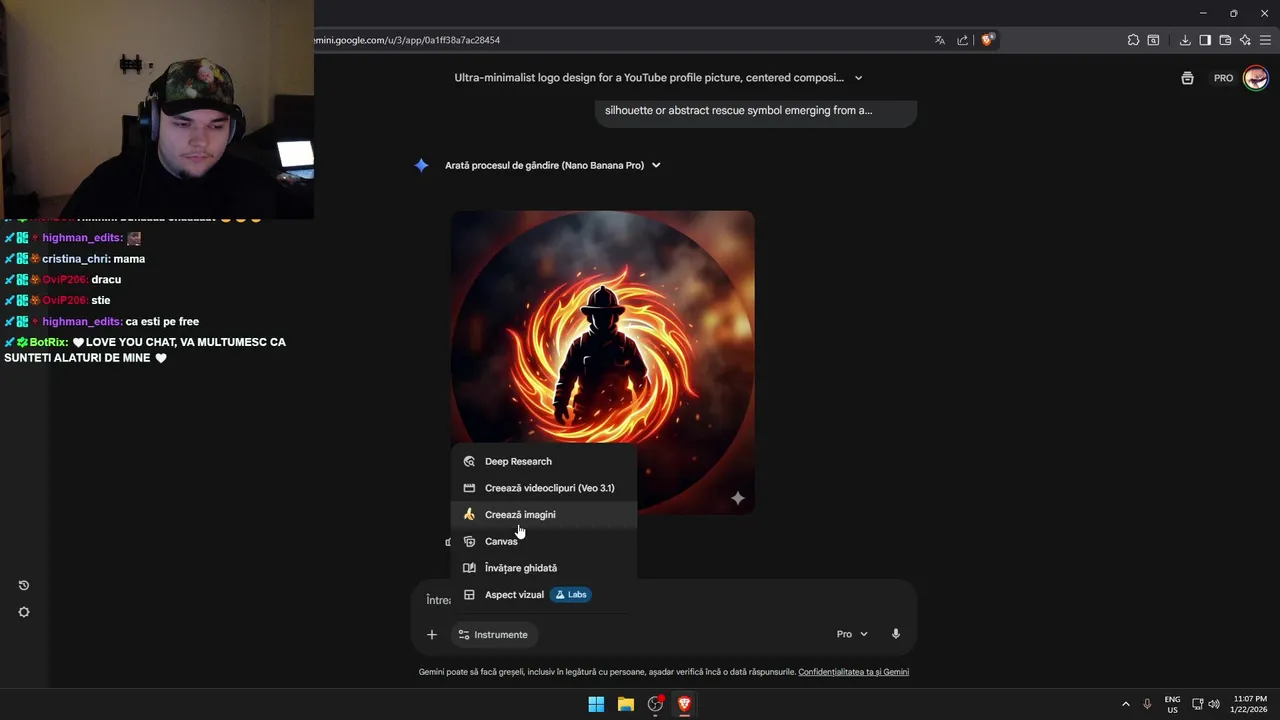The width and height of the screenshot is (1280, 720).
Task: Open the Windows Start button
Action: coord(596,704)
